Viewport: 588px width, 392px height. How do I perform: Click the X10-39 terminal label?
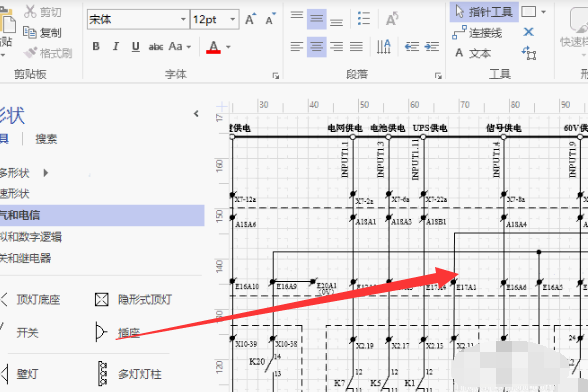[246, 344]
